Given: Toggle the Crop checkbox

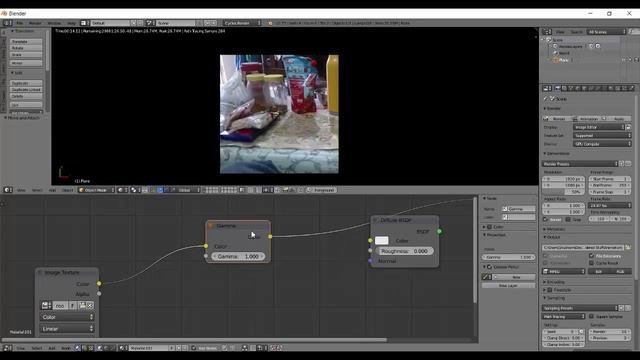Looking at the screenshot, I should (x=568, y=220).
